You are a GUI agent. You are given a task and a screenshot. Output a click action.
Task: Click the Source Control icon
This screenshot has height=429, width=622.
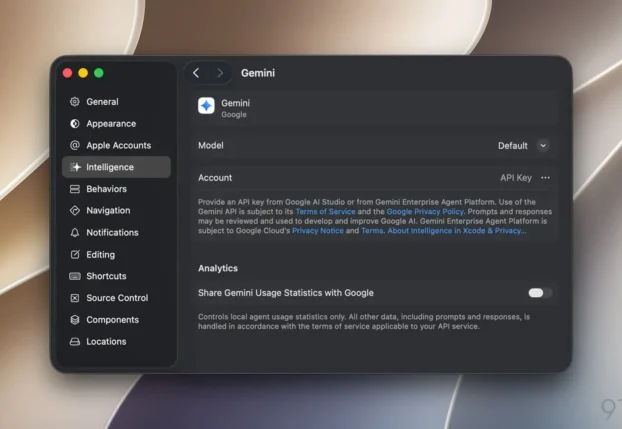(x=75, y=298)
